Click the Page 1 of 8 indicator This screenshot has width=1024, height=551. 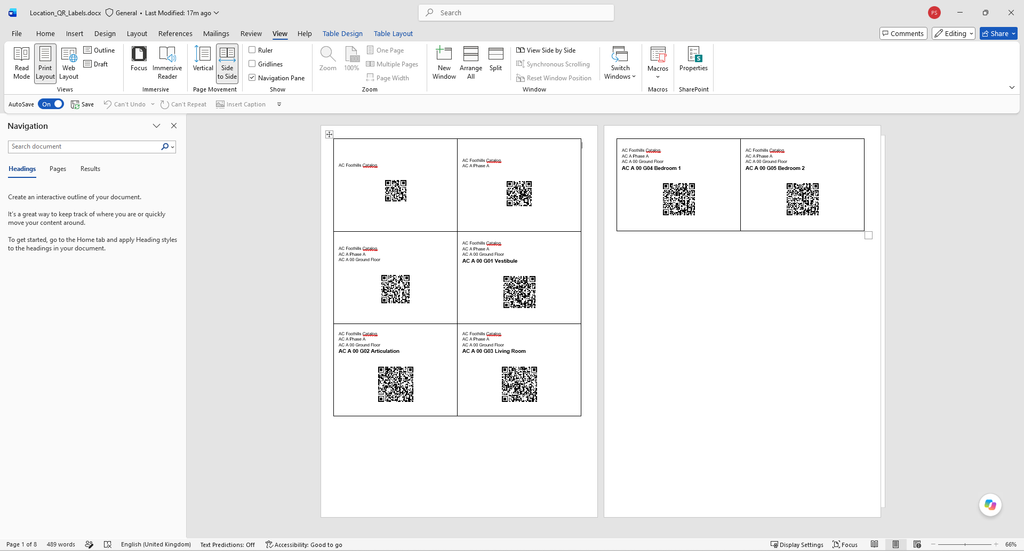(x=22, y=544)
